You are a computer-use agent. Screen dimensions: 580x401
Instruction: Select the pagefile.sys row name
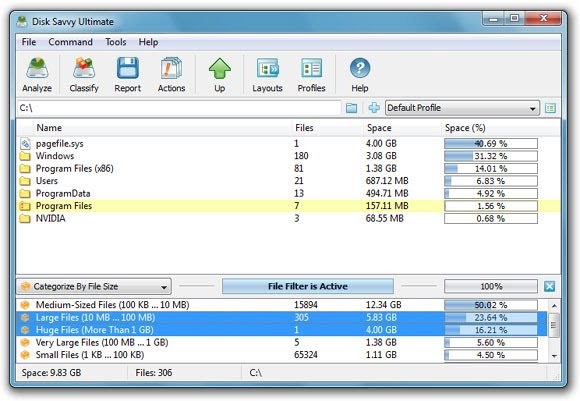point(60,144)
